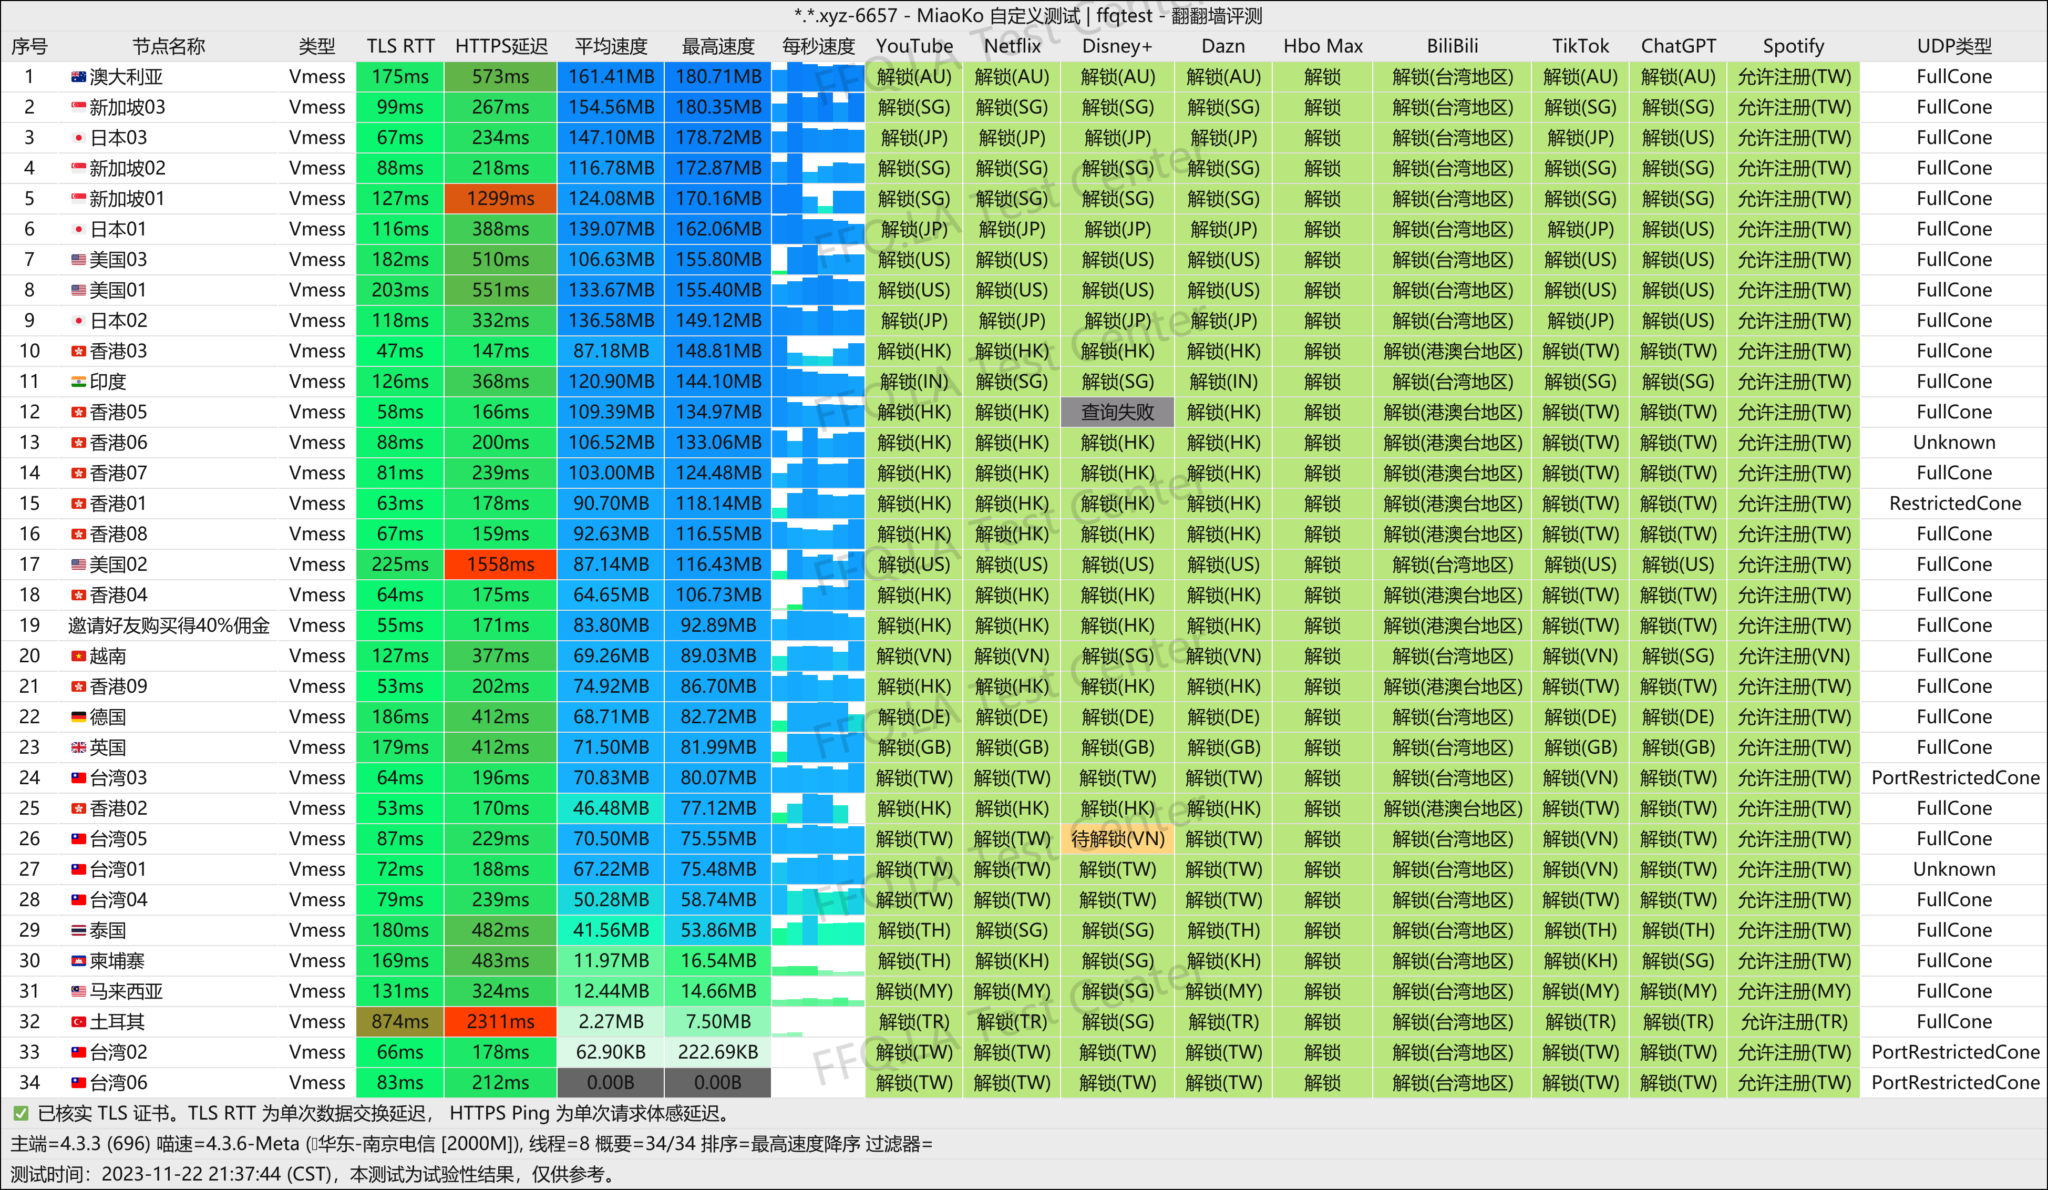2048x1190 pixels.
Task: Click the 邀请好友购买得40%佣金 node name
Action: (169, 626)
